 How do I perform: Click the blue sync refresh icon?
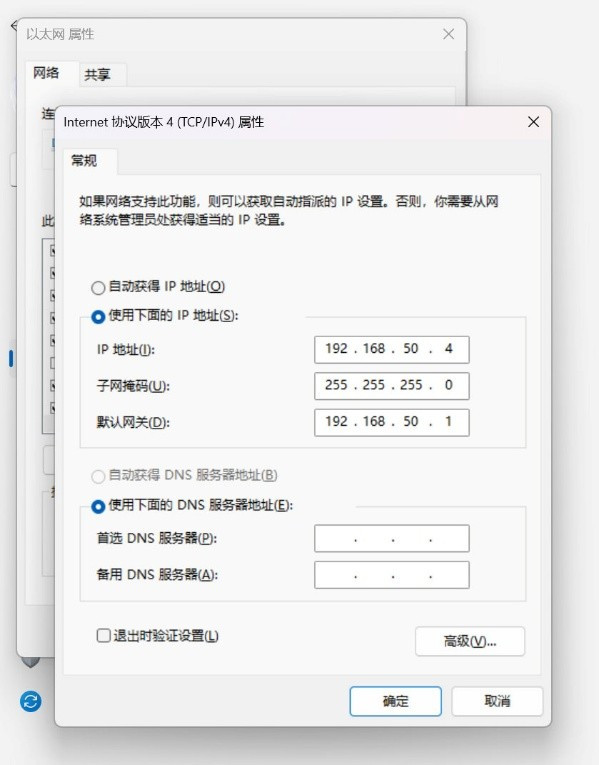pos(30,702)
